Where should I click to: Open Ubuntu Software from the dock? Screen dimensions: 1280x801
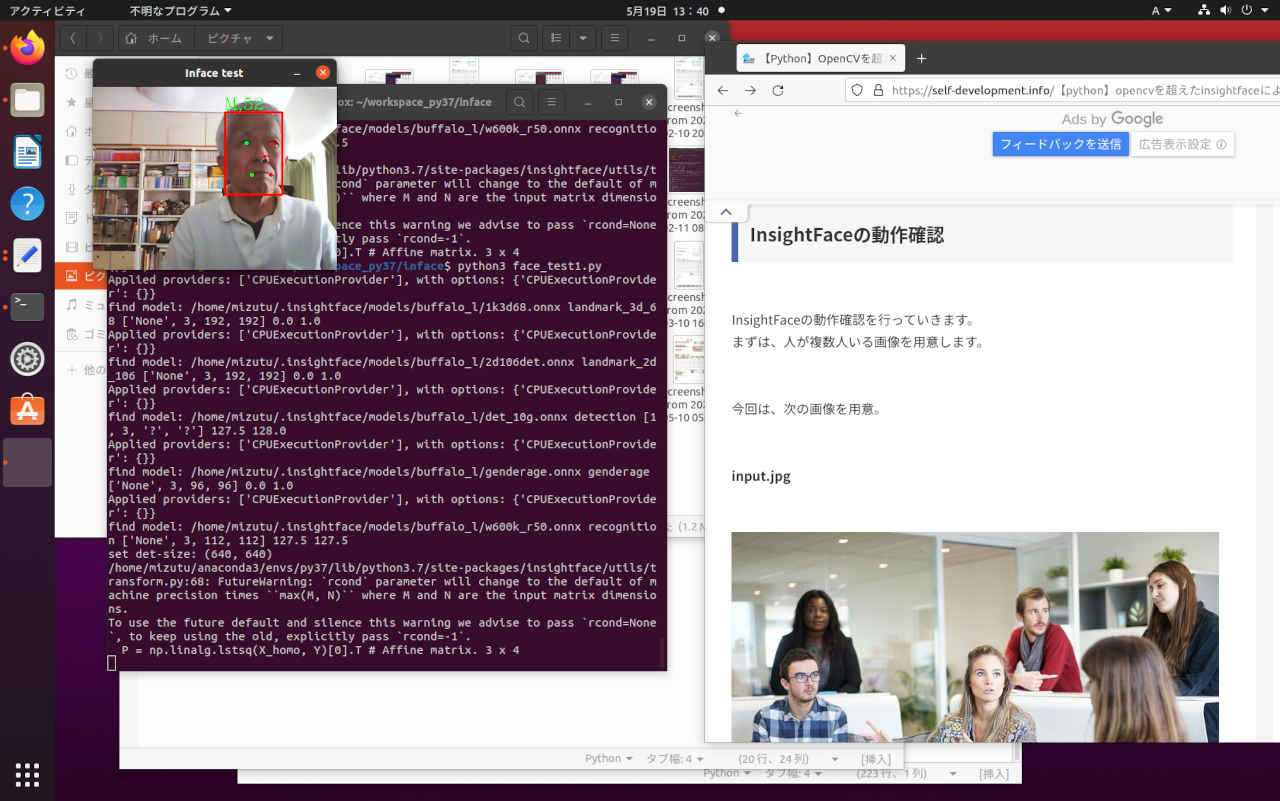coord(27,410)
